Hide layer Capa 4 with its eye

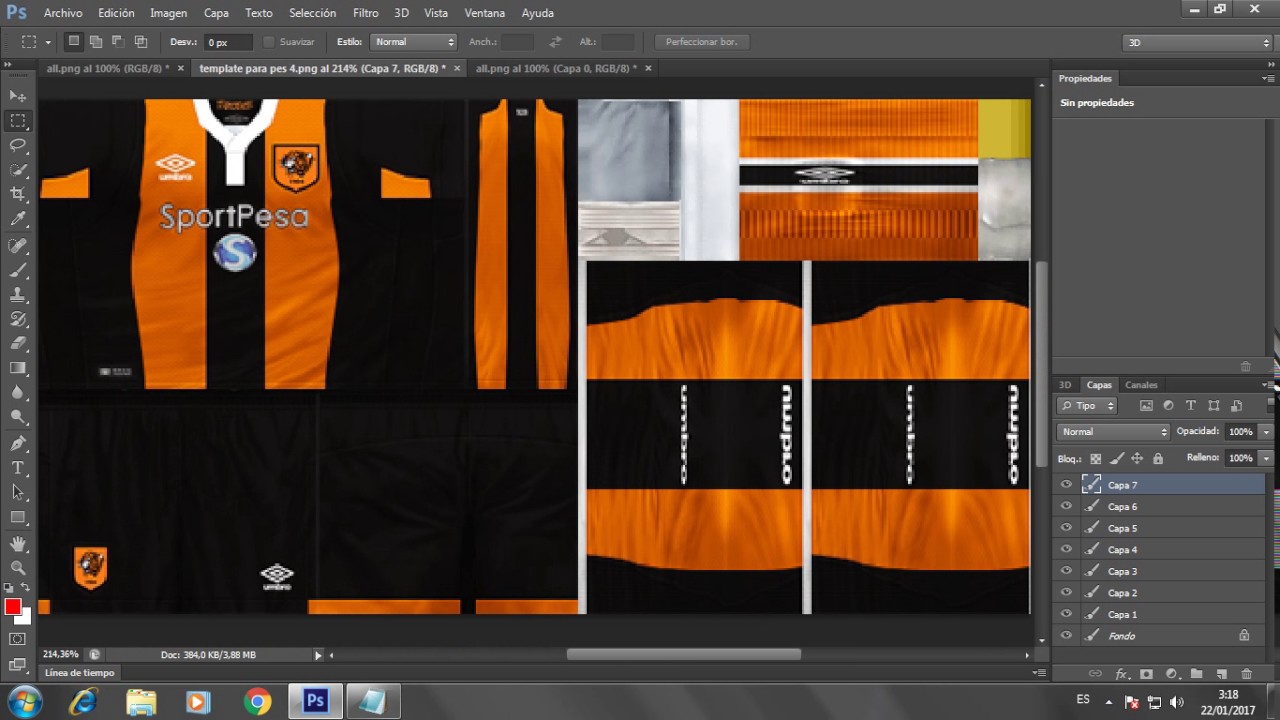point(1066,550)
